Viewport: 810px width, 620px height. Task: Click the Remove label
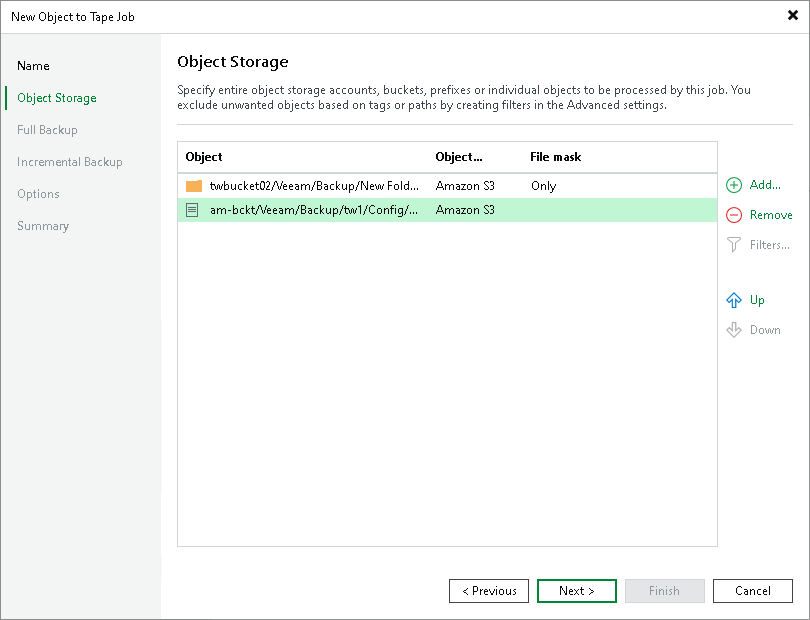pos(771,215)
